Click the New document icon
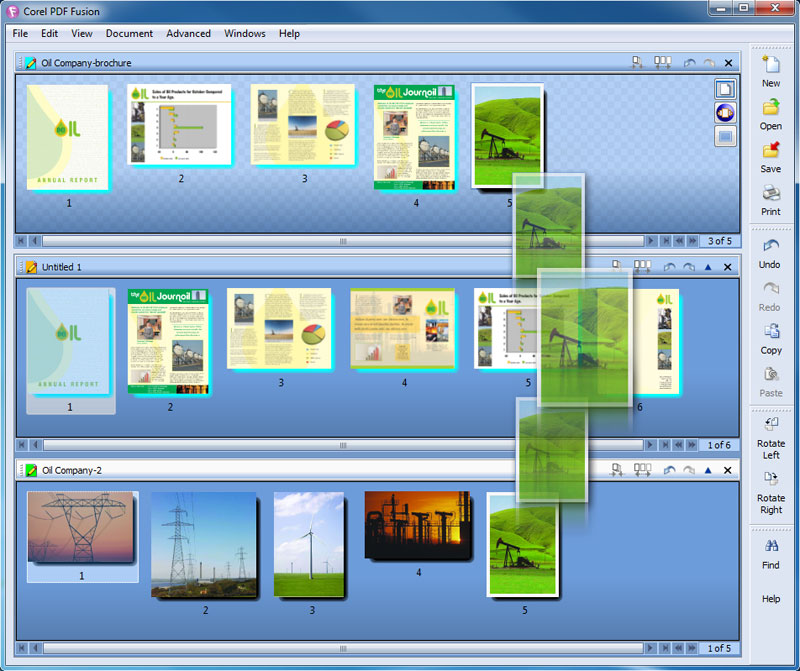The height and width of the screenshot is (671, 800). pos(770,66)
